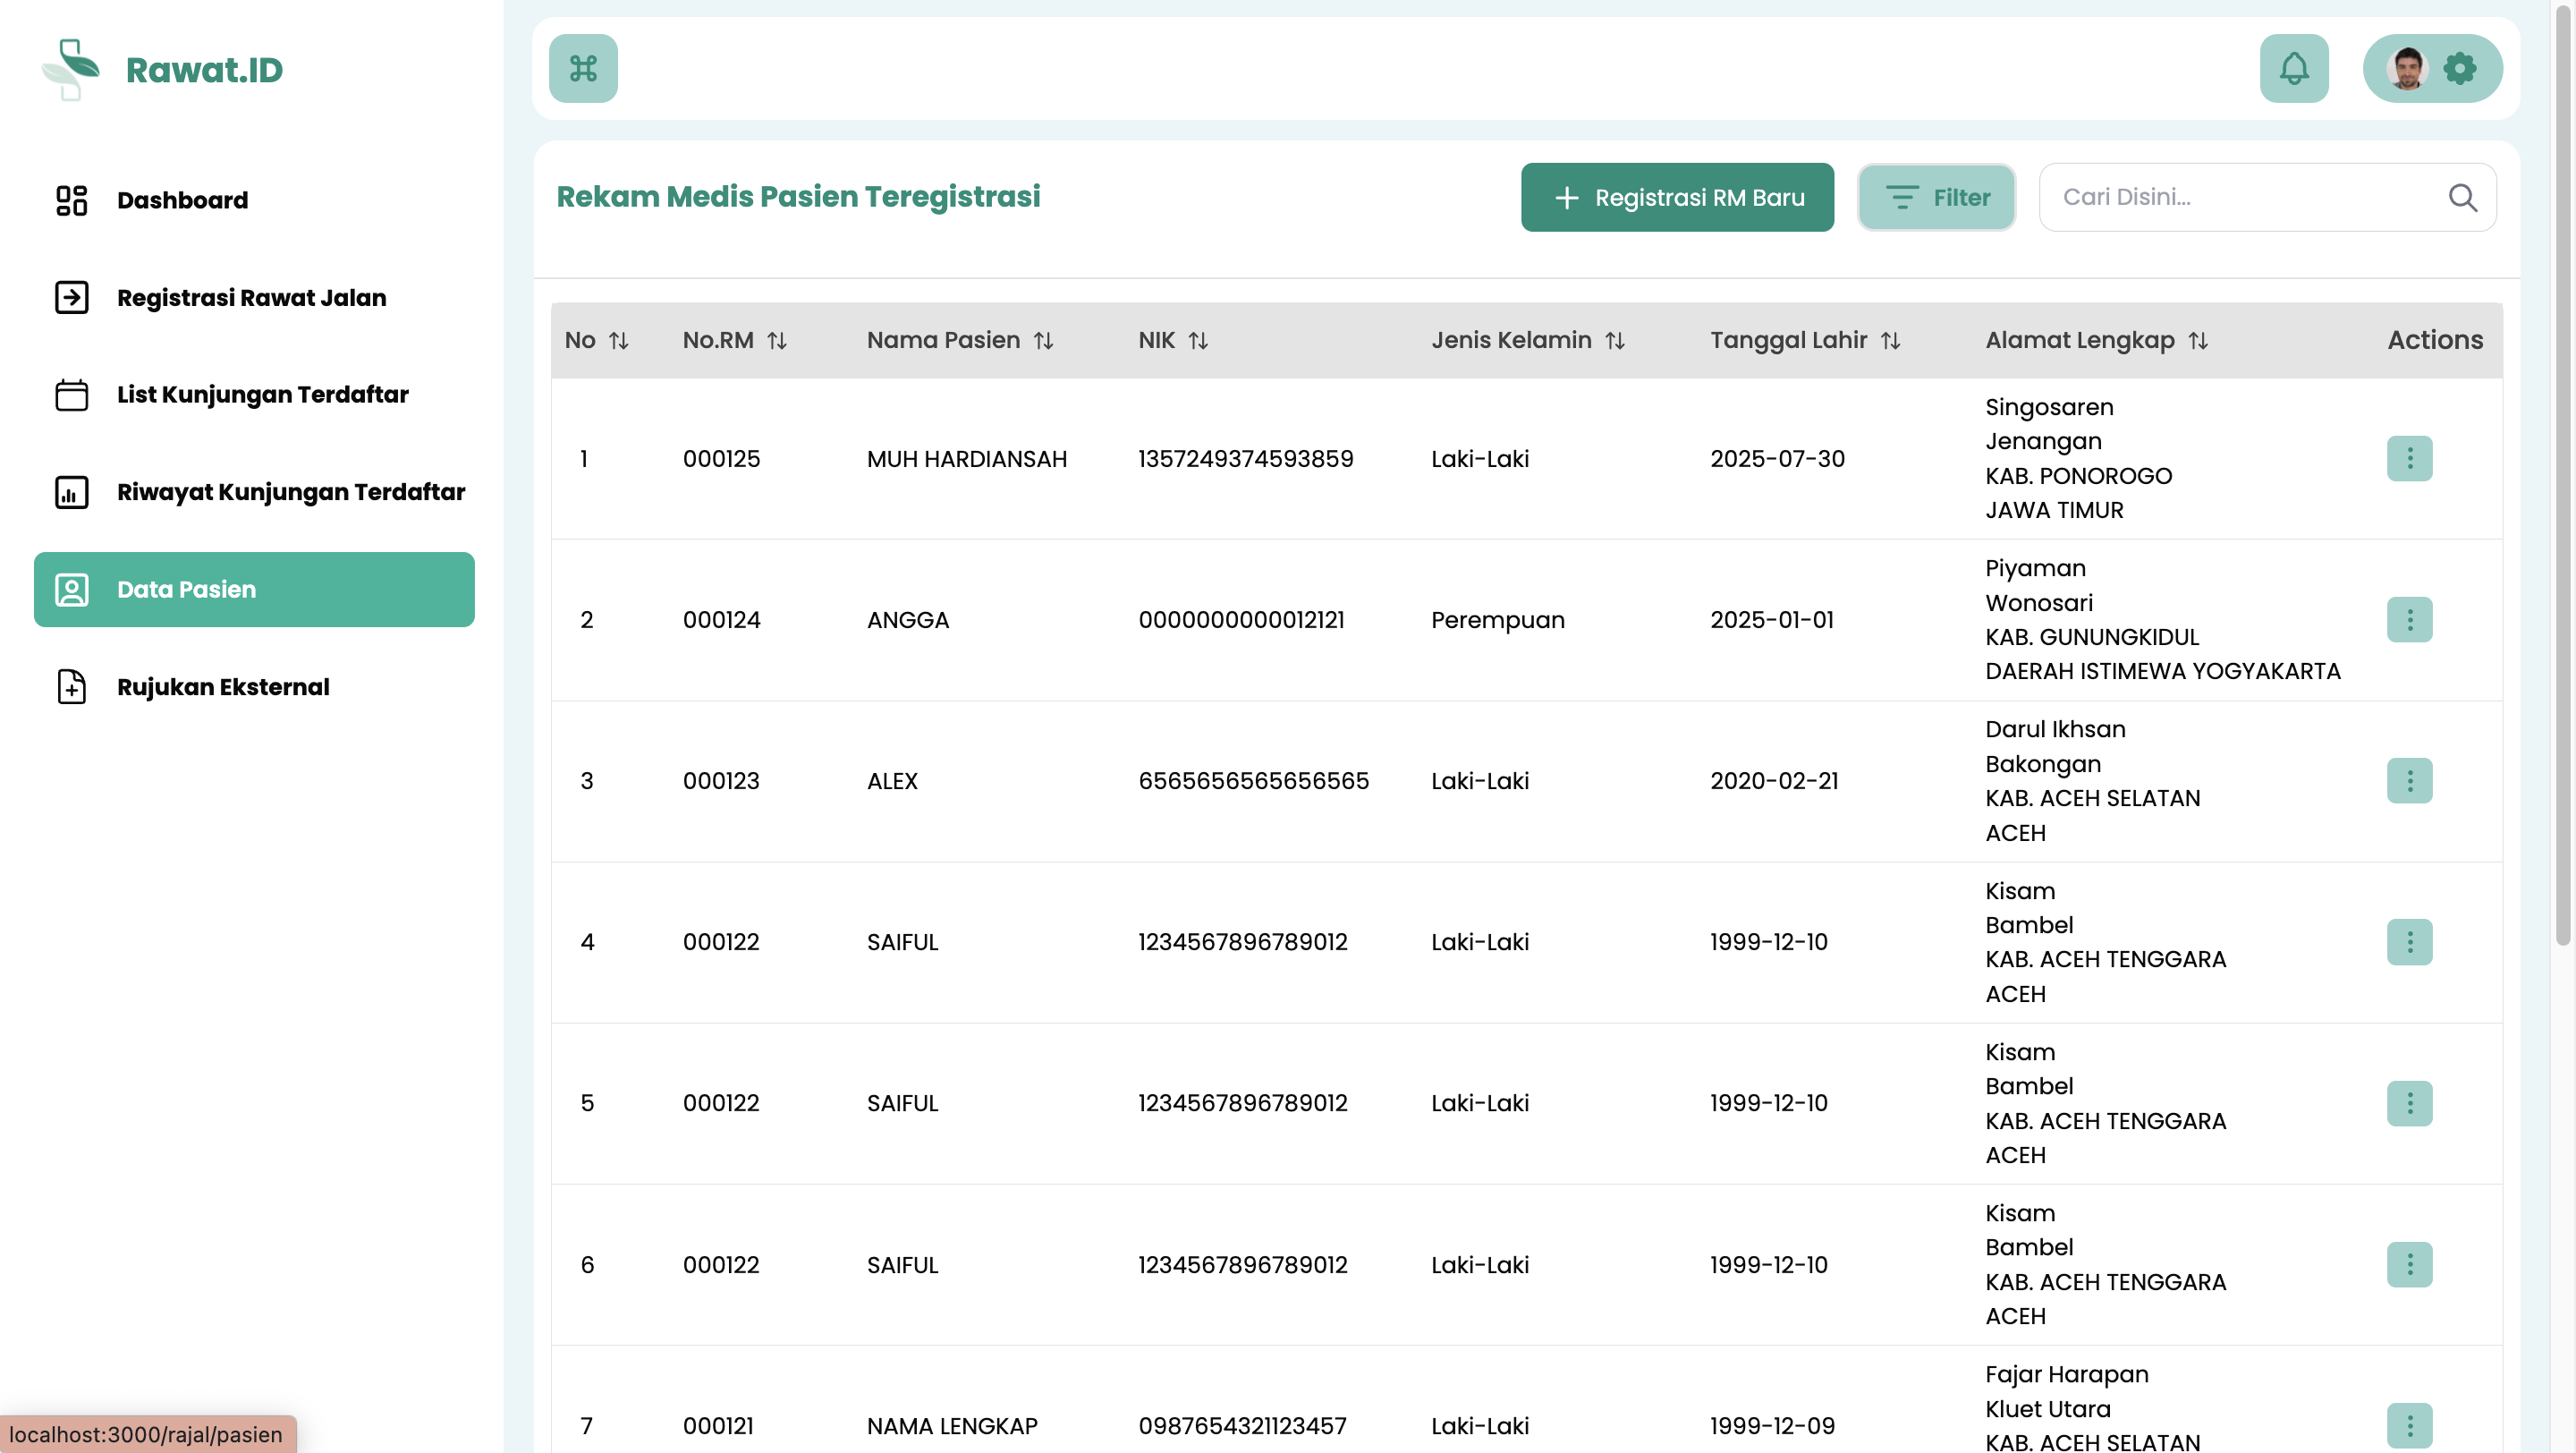
Task: Click Registrasi RM Baru button
Action: (x=1677, y=198)
